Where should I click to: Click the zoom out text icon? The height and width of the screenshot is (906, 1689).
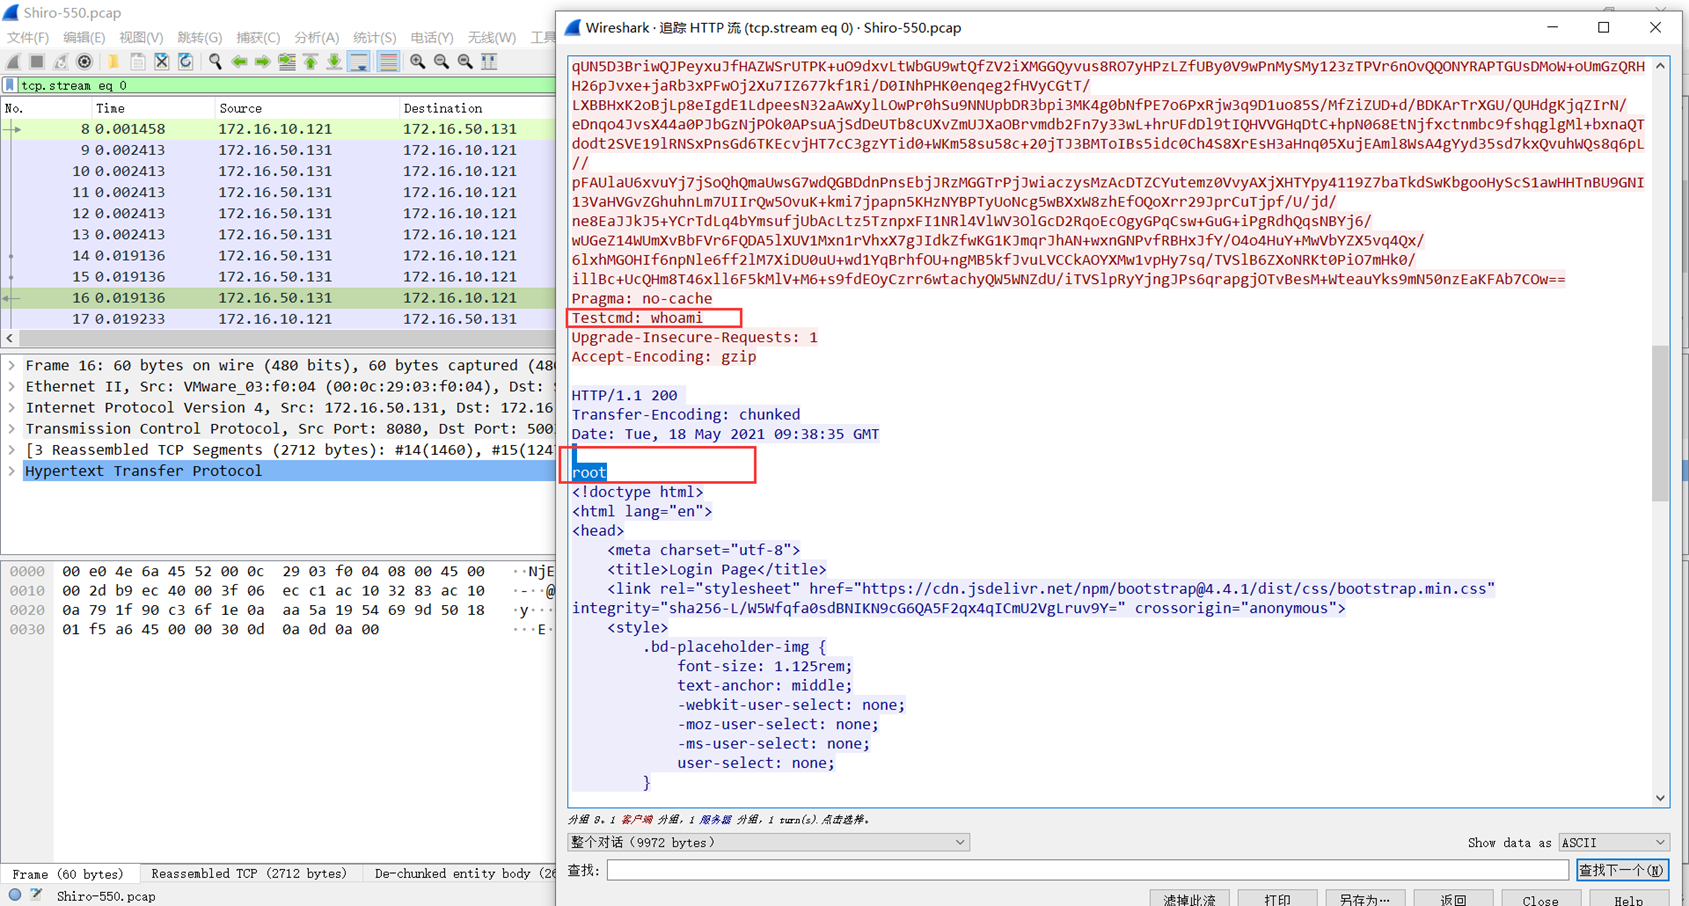click(x=441, y=62)
